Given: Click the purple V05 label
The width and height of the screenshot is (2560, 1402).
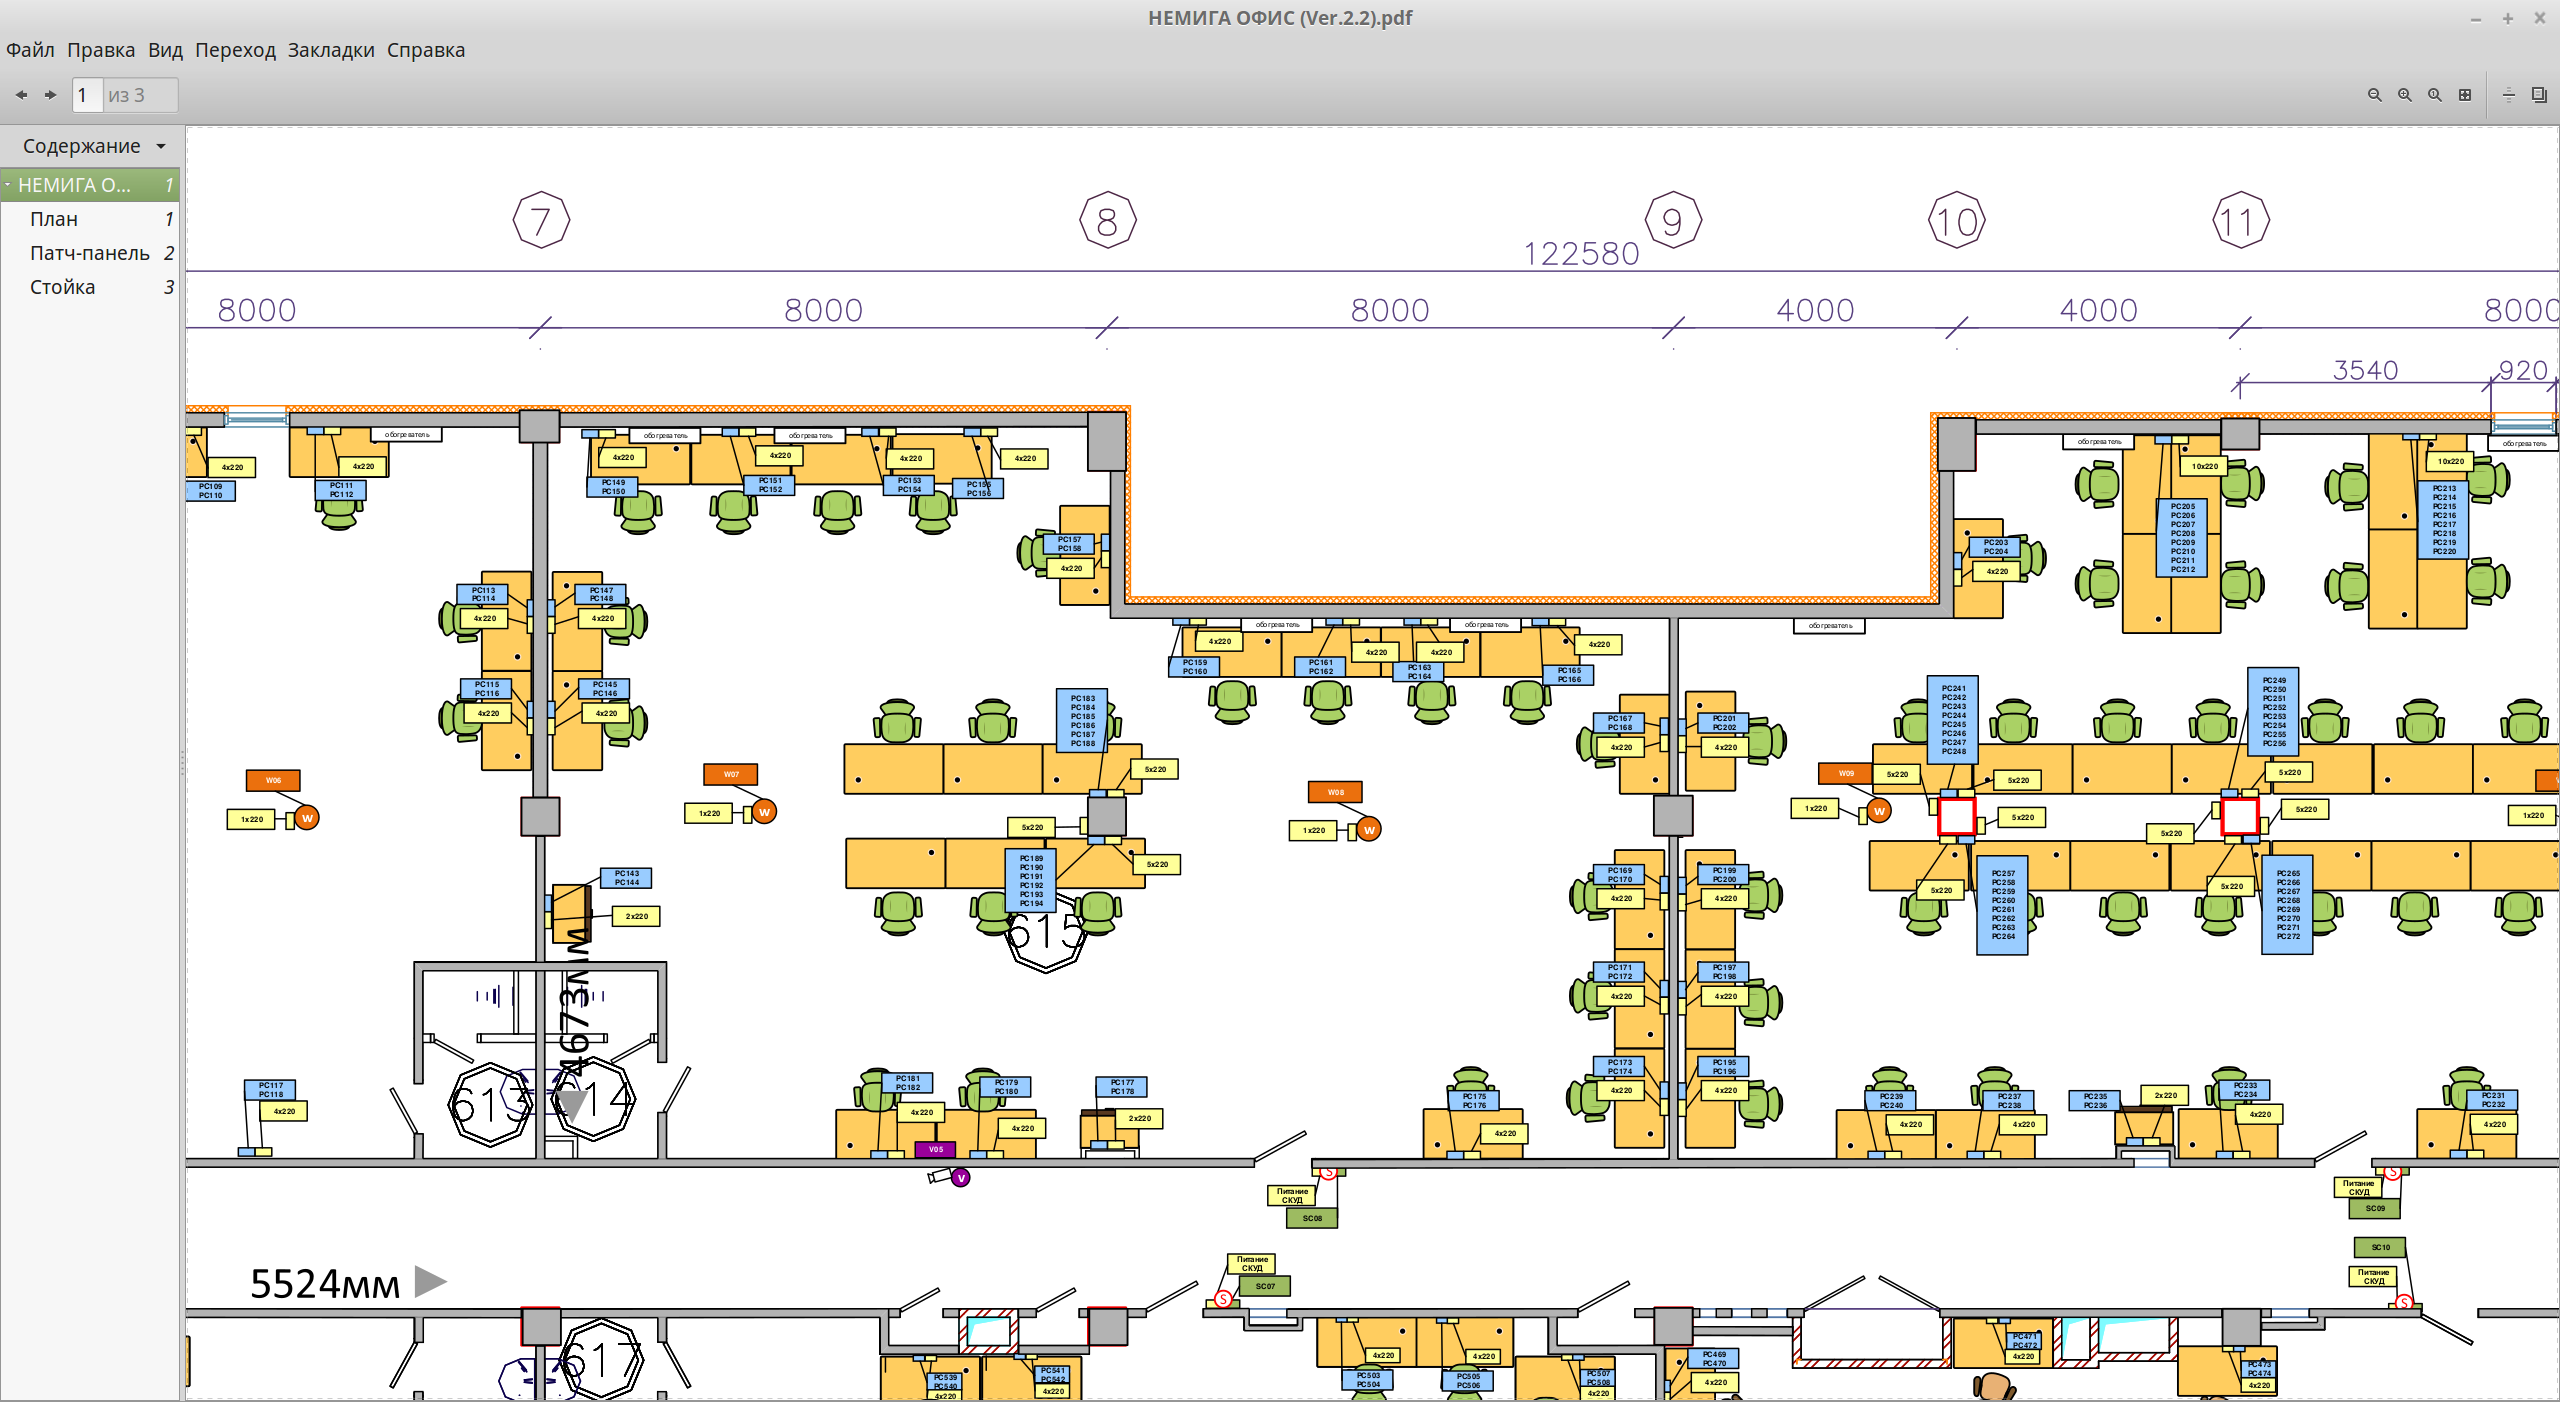Looking at the screenshot, I should [936, 1149].
